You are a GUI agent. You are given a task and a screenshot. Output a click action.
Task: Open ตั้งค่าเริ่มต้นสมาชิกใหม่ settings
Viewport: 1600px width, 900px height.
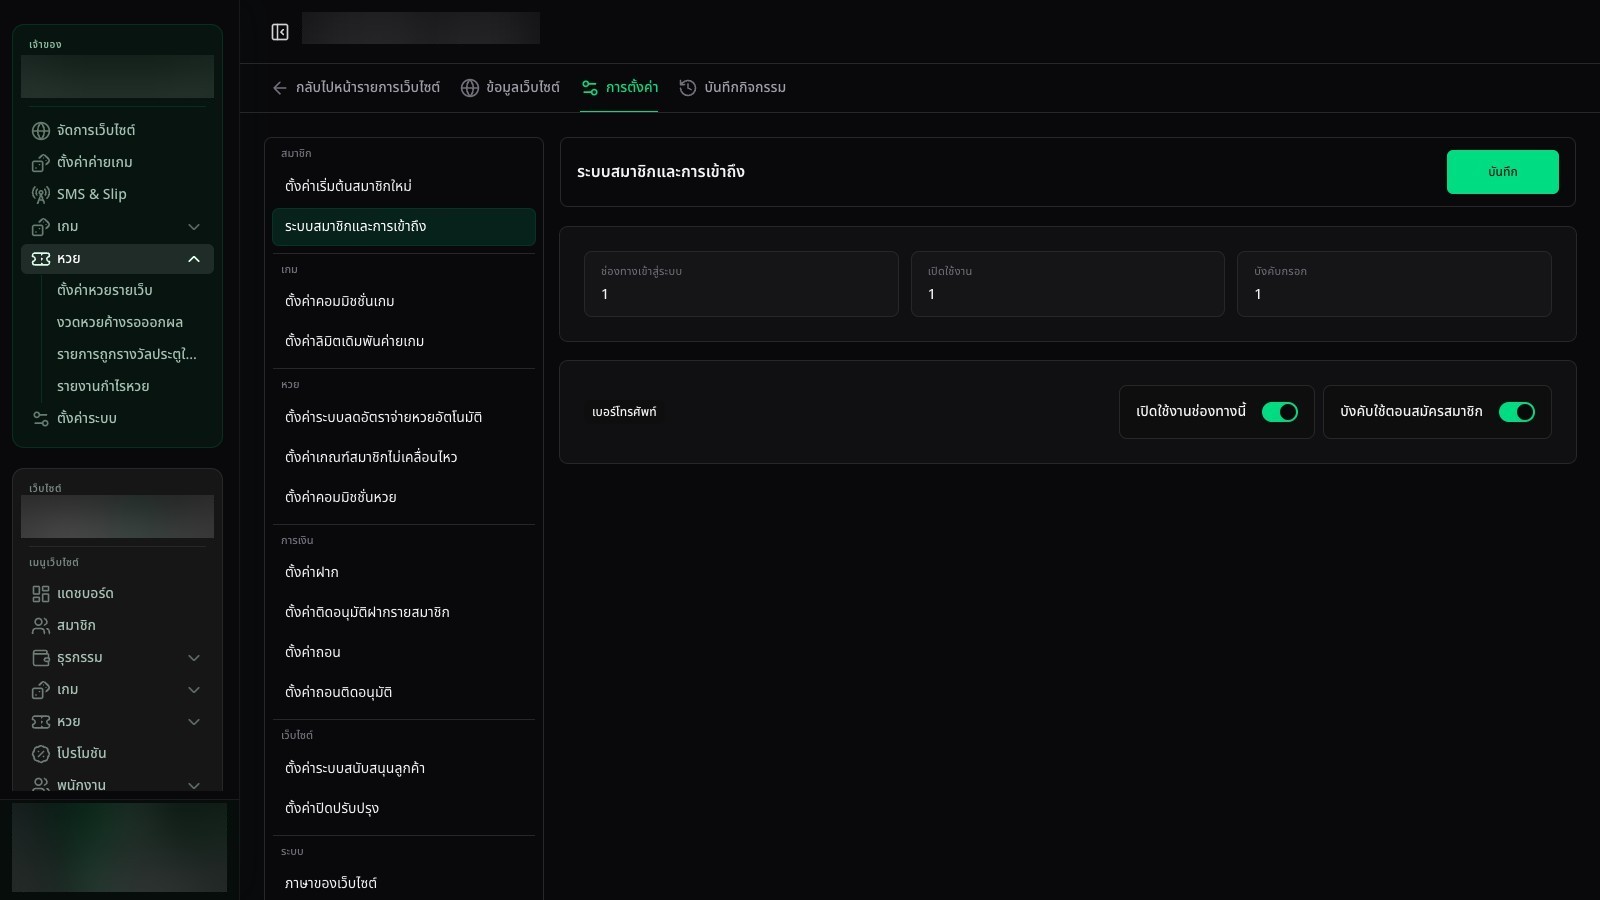404,186
